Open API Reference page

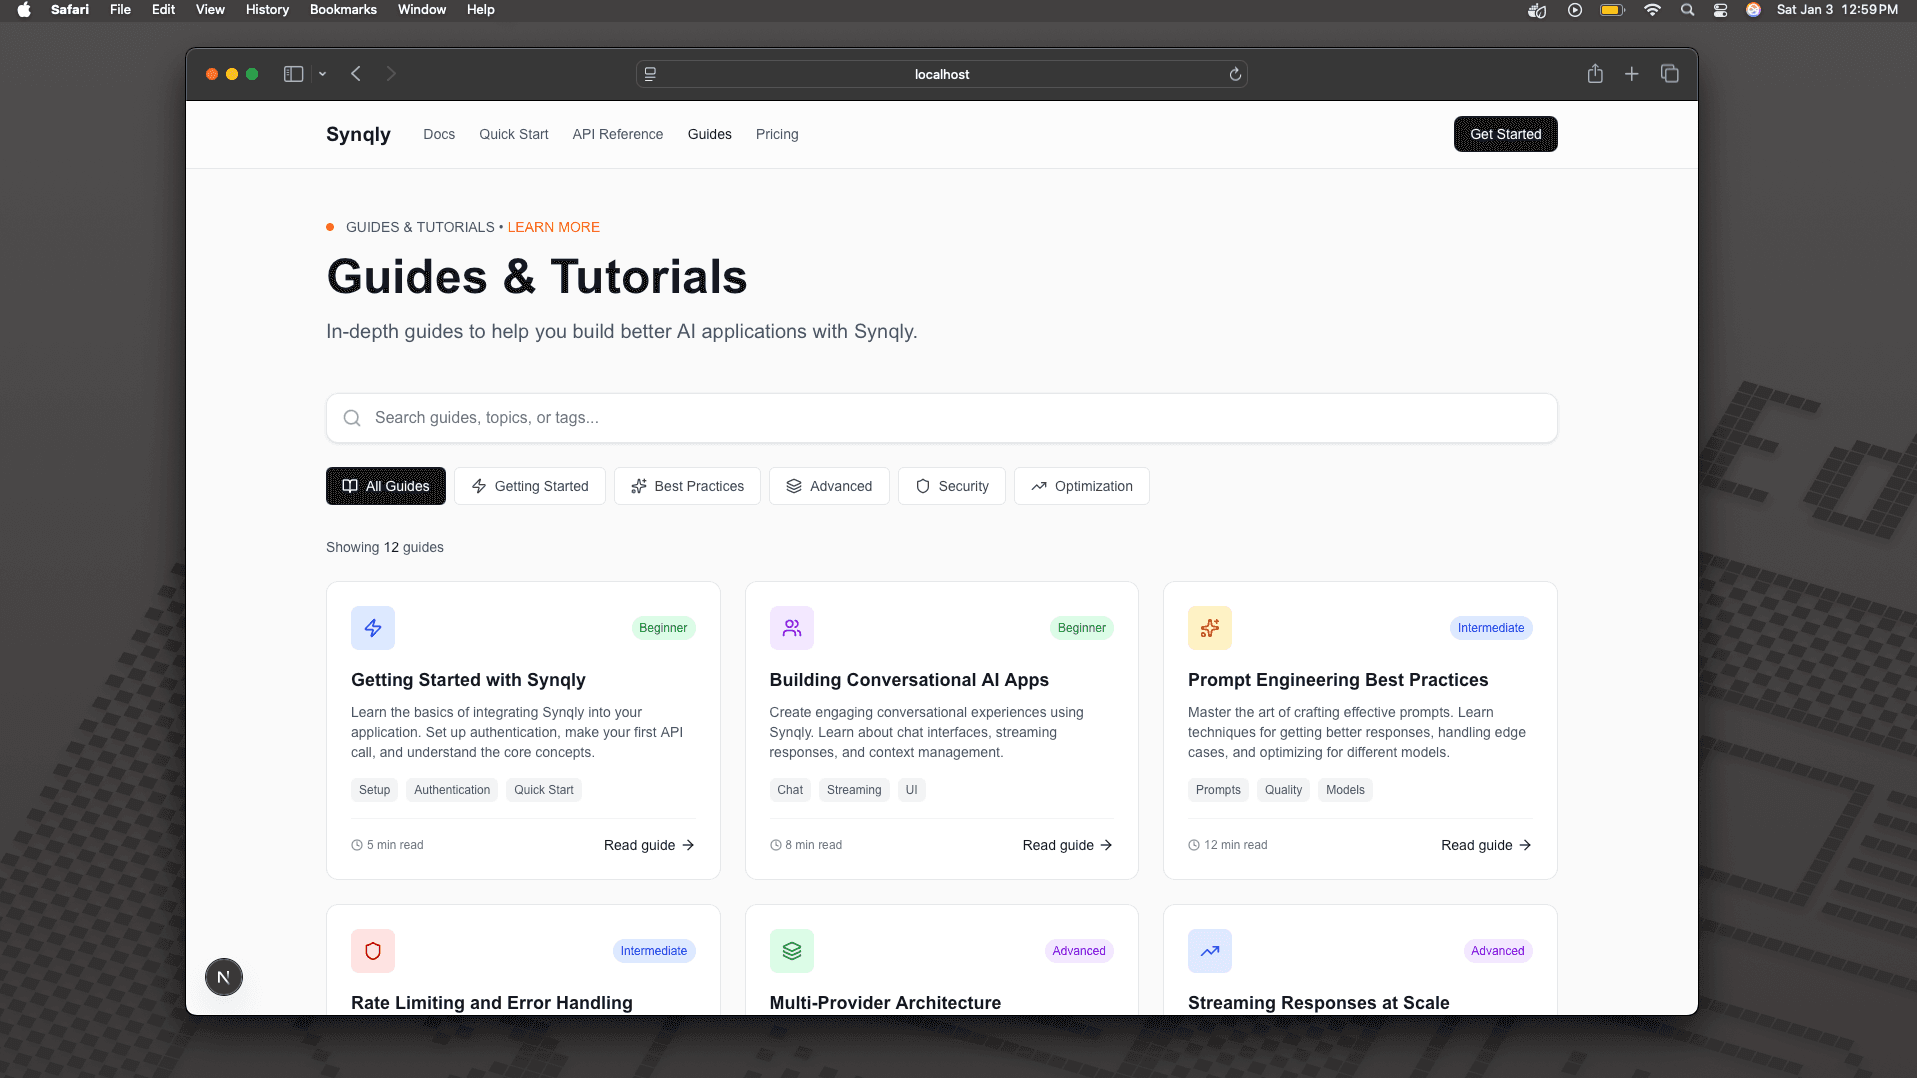[x=618, y=134]
